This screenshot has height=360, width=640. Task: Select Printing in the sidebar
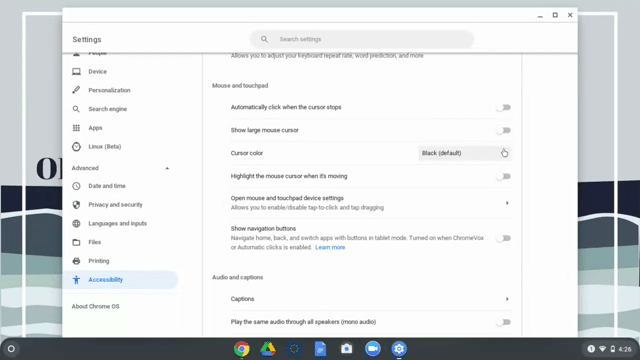point(99,261)
